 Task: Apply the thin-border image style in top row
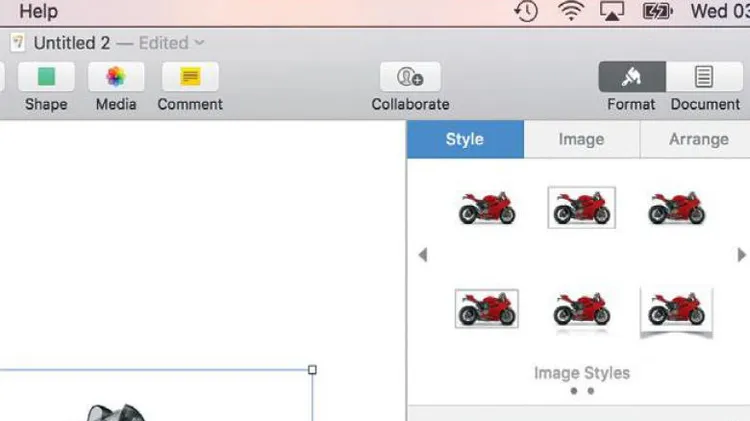[x=582, y=208]
